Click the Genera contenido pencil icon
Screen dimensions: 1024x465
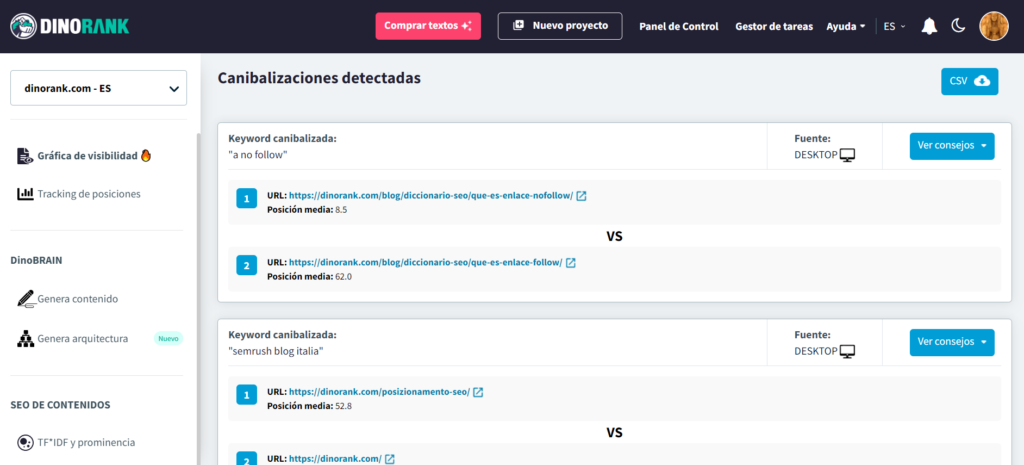[25, 299]
